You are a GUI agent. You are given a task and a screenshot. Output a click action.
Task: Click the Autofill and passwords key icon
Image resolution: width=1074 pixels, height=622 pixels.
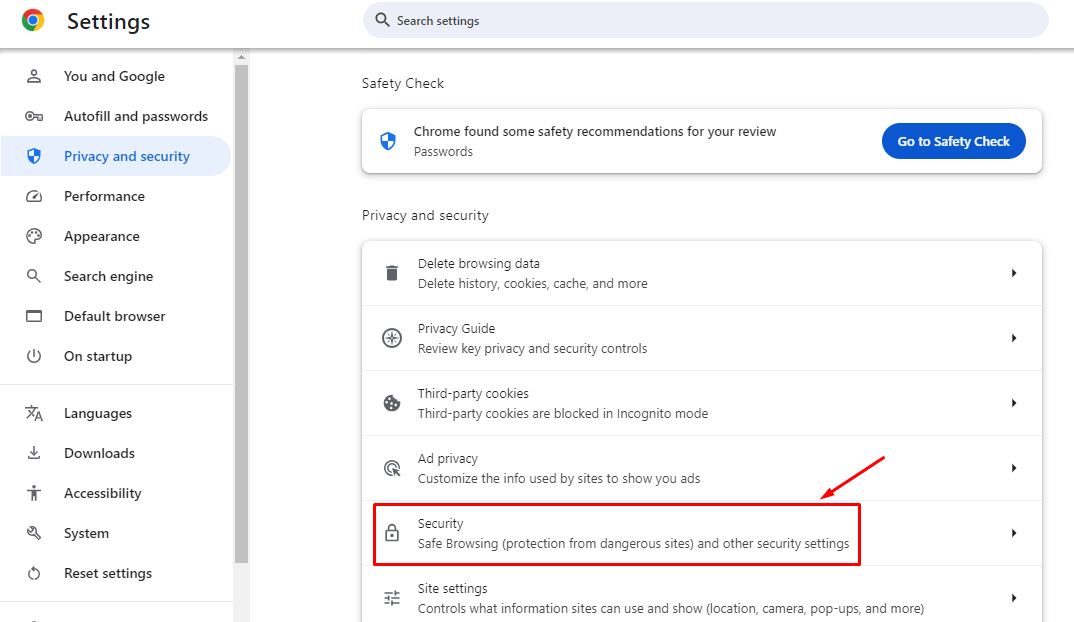pos(34,116)
